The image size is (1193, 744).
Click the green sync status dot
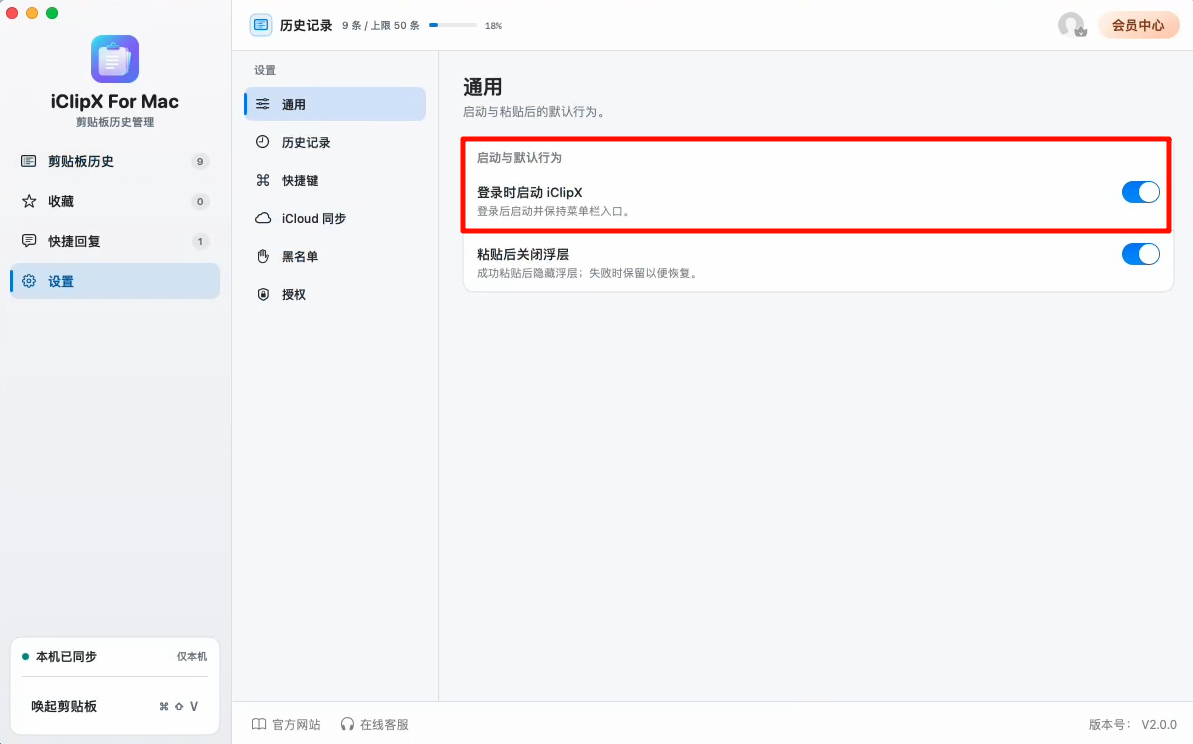pyautogui.click(x=25, y=657)
